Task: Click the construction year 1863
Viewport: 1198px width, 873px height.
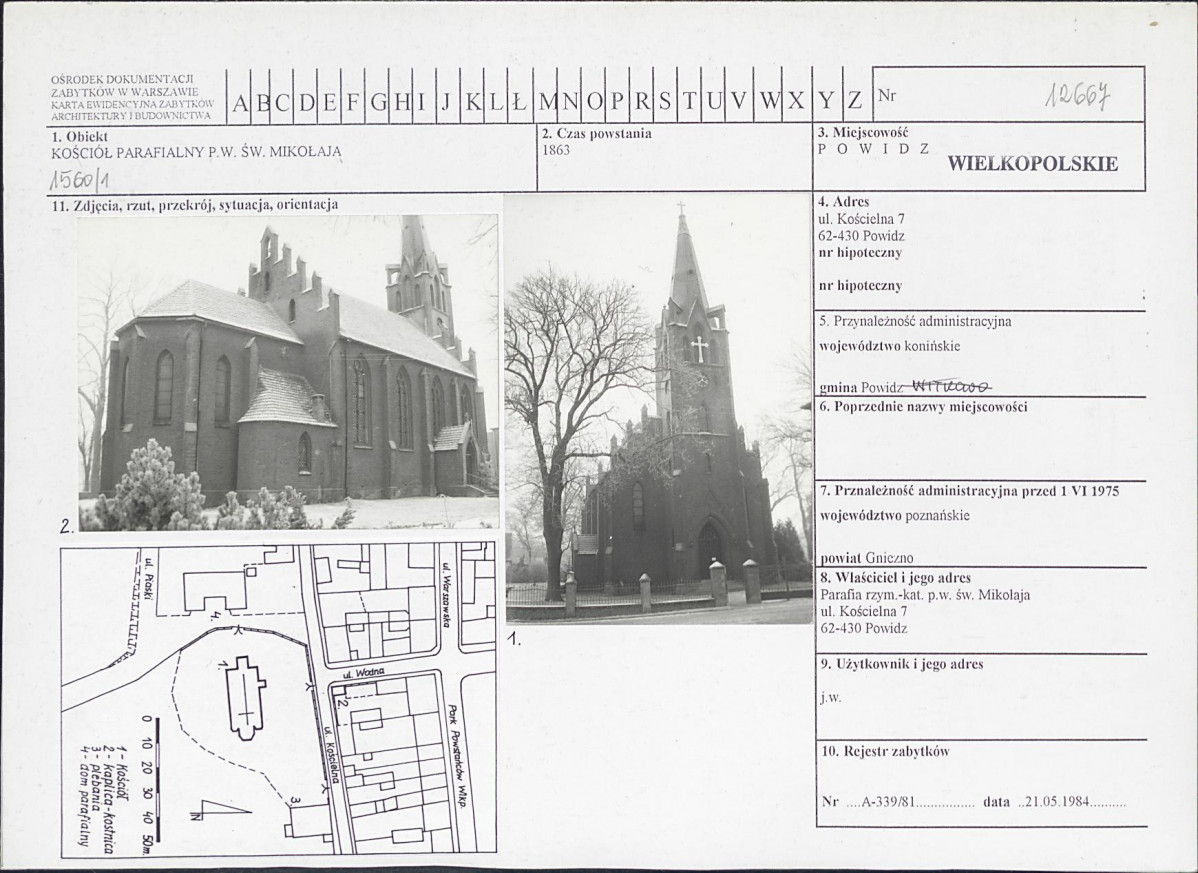Action: tap(555, 150)
